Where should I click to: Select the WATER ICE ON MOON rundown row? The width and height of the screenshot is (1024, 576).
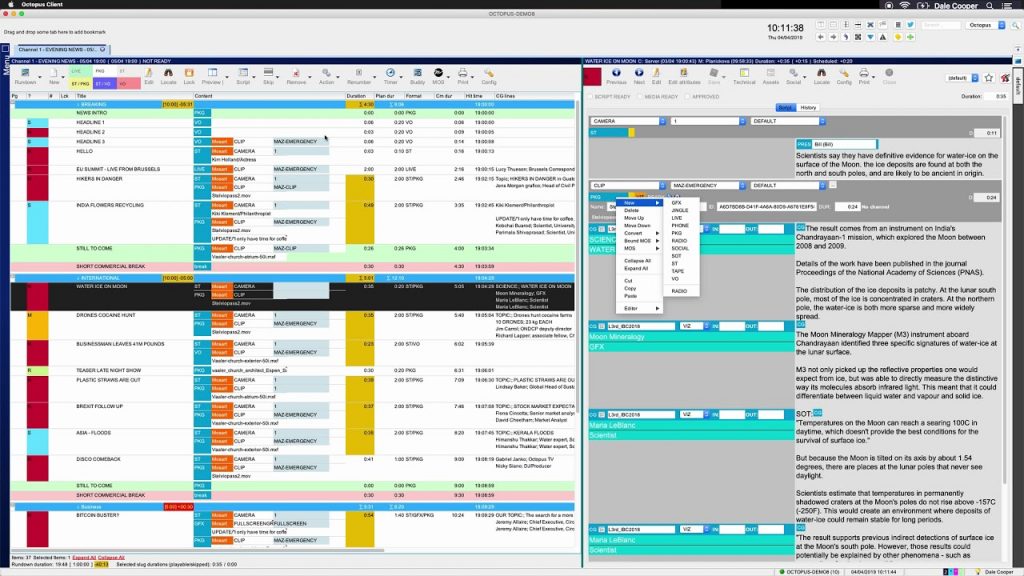point(100,287)
